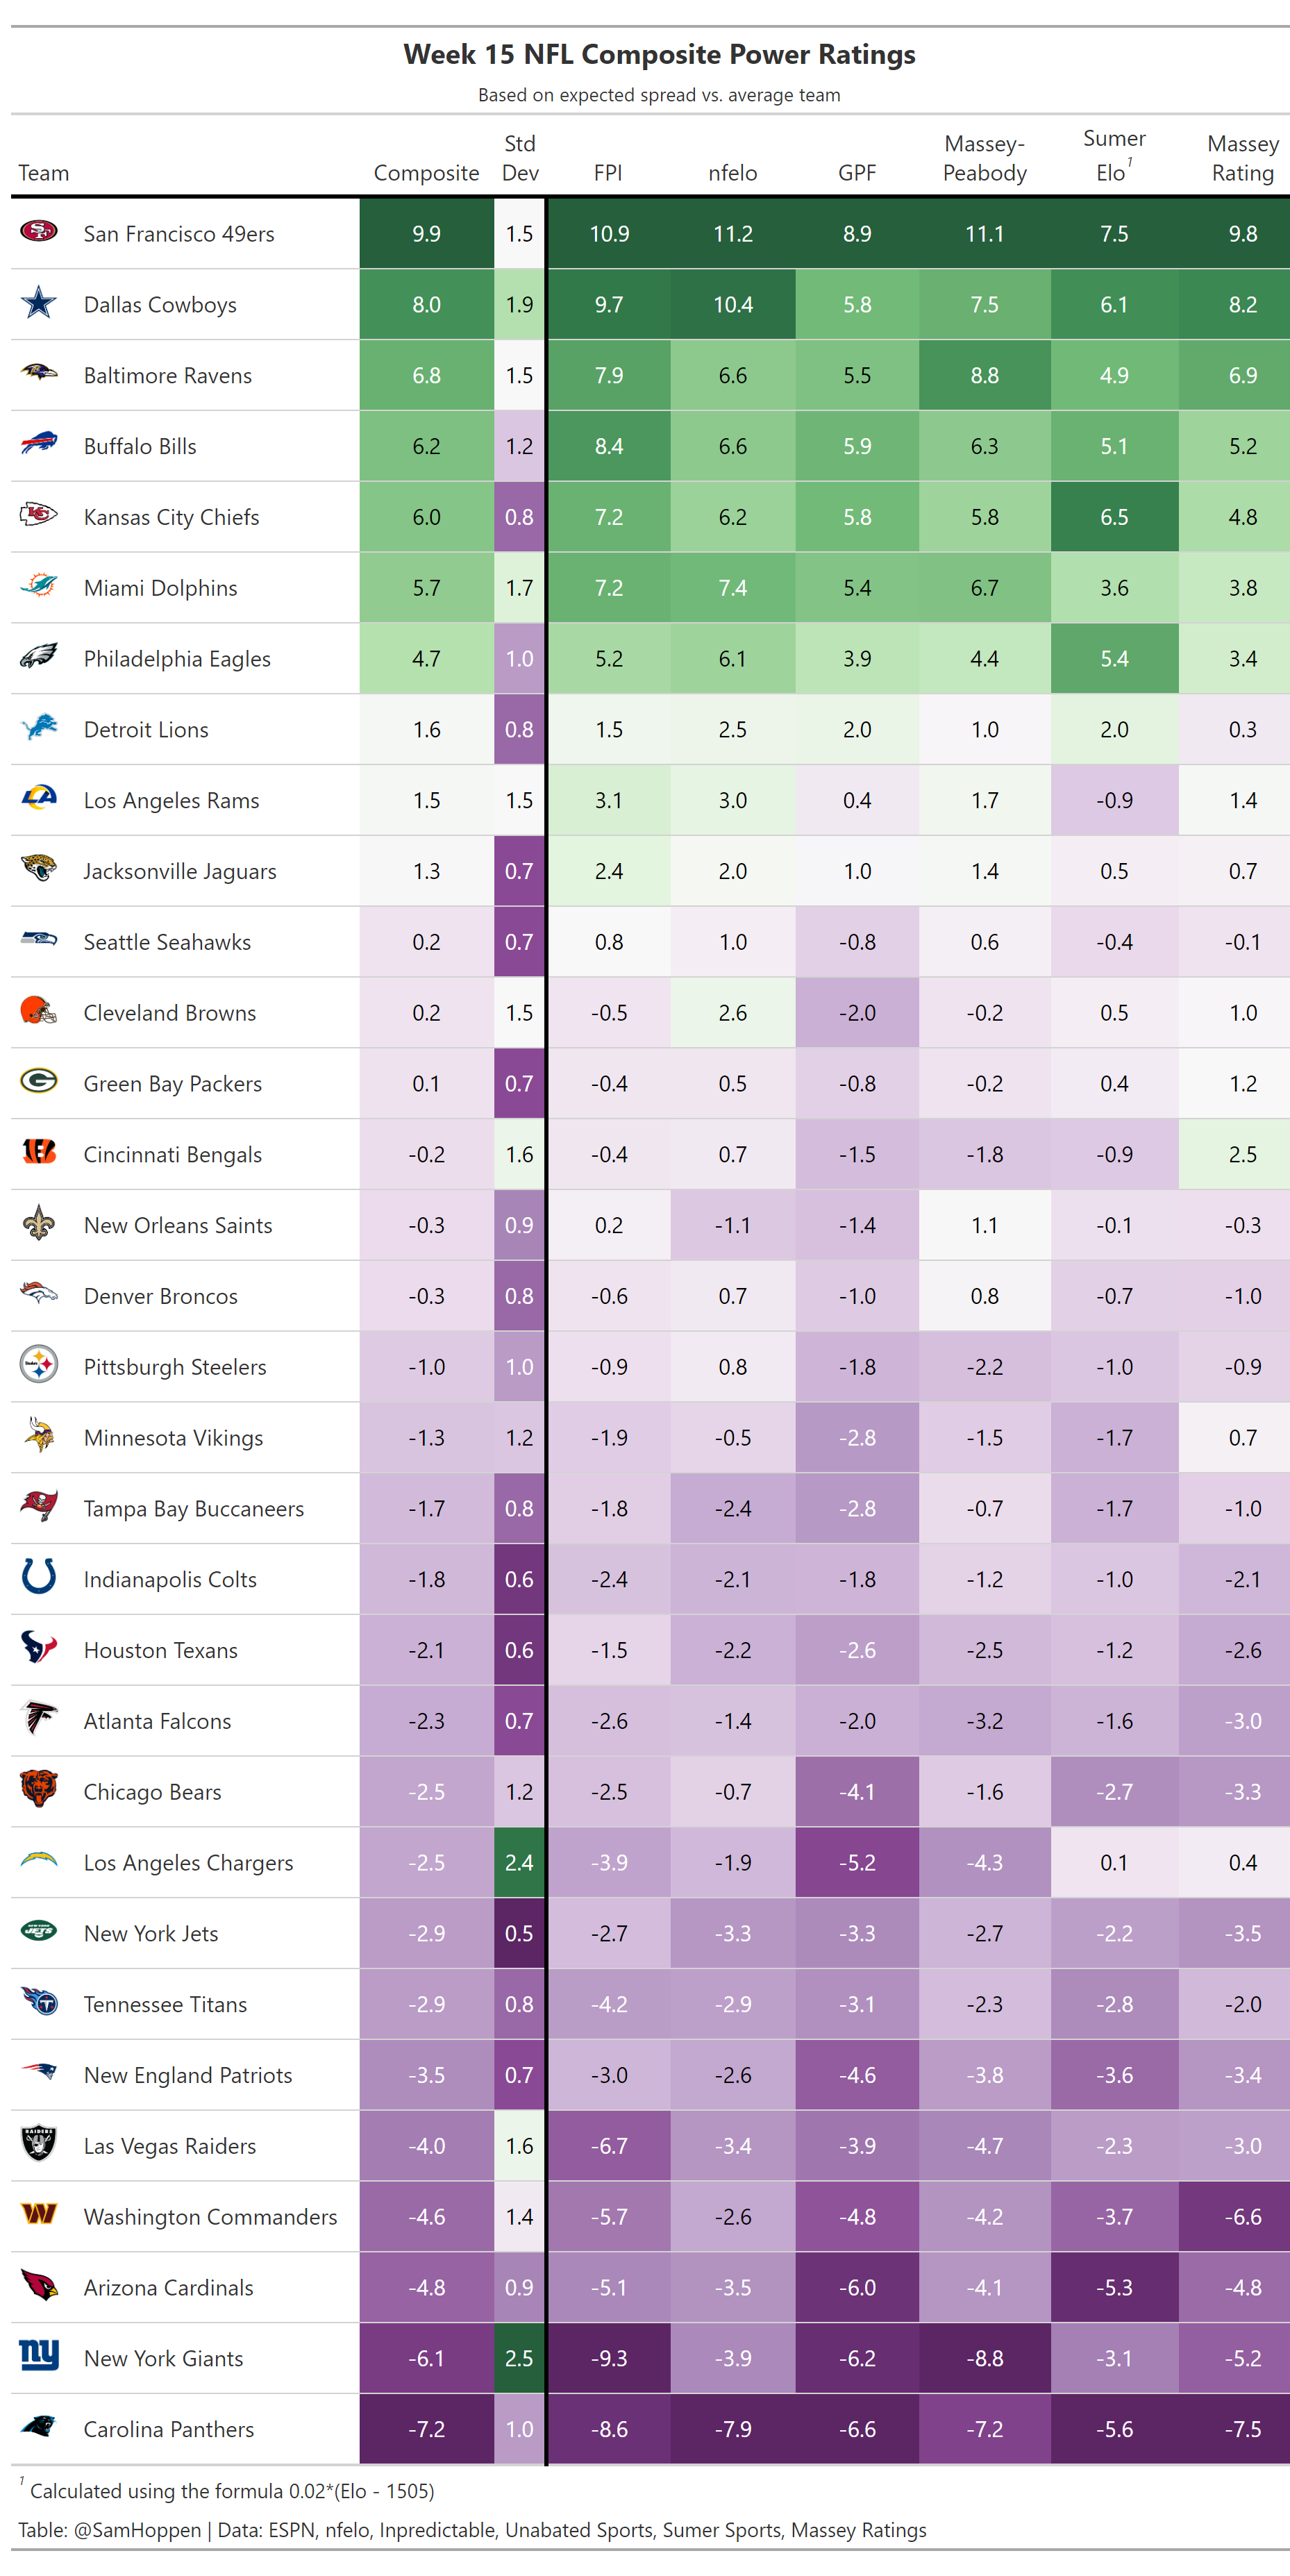This screenshot has width=1290, height=2576.
Task: Click the nfelo column header
Action: 732,173
